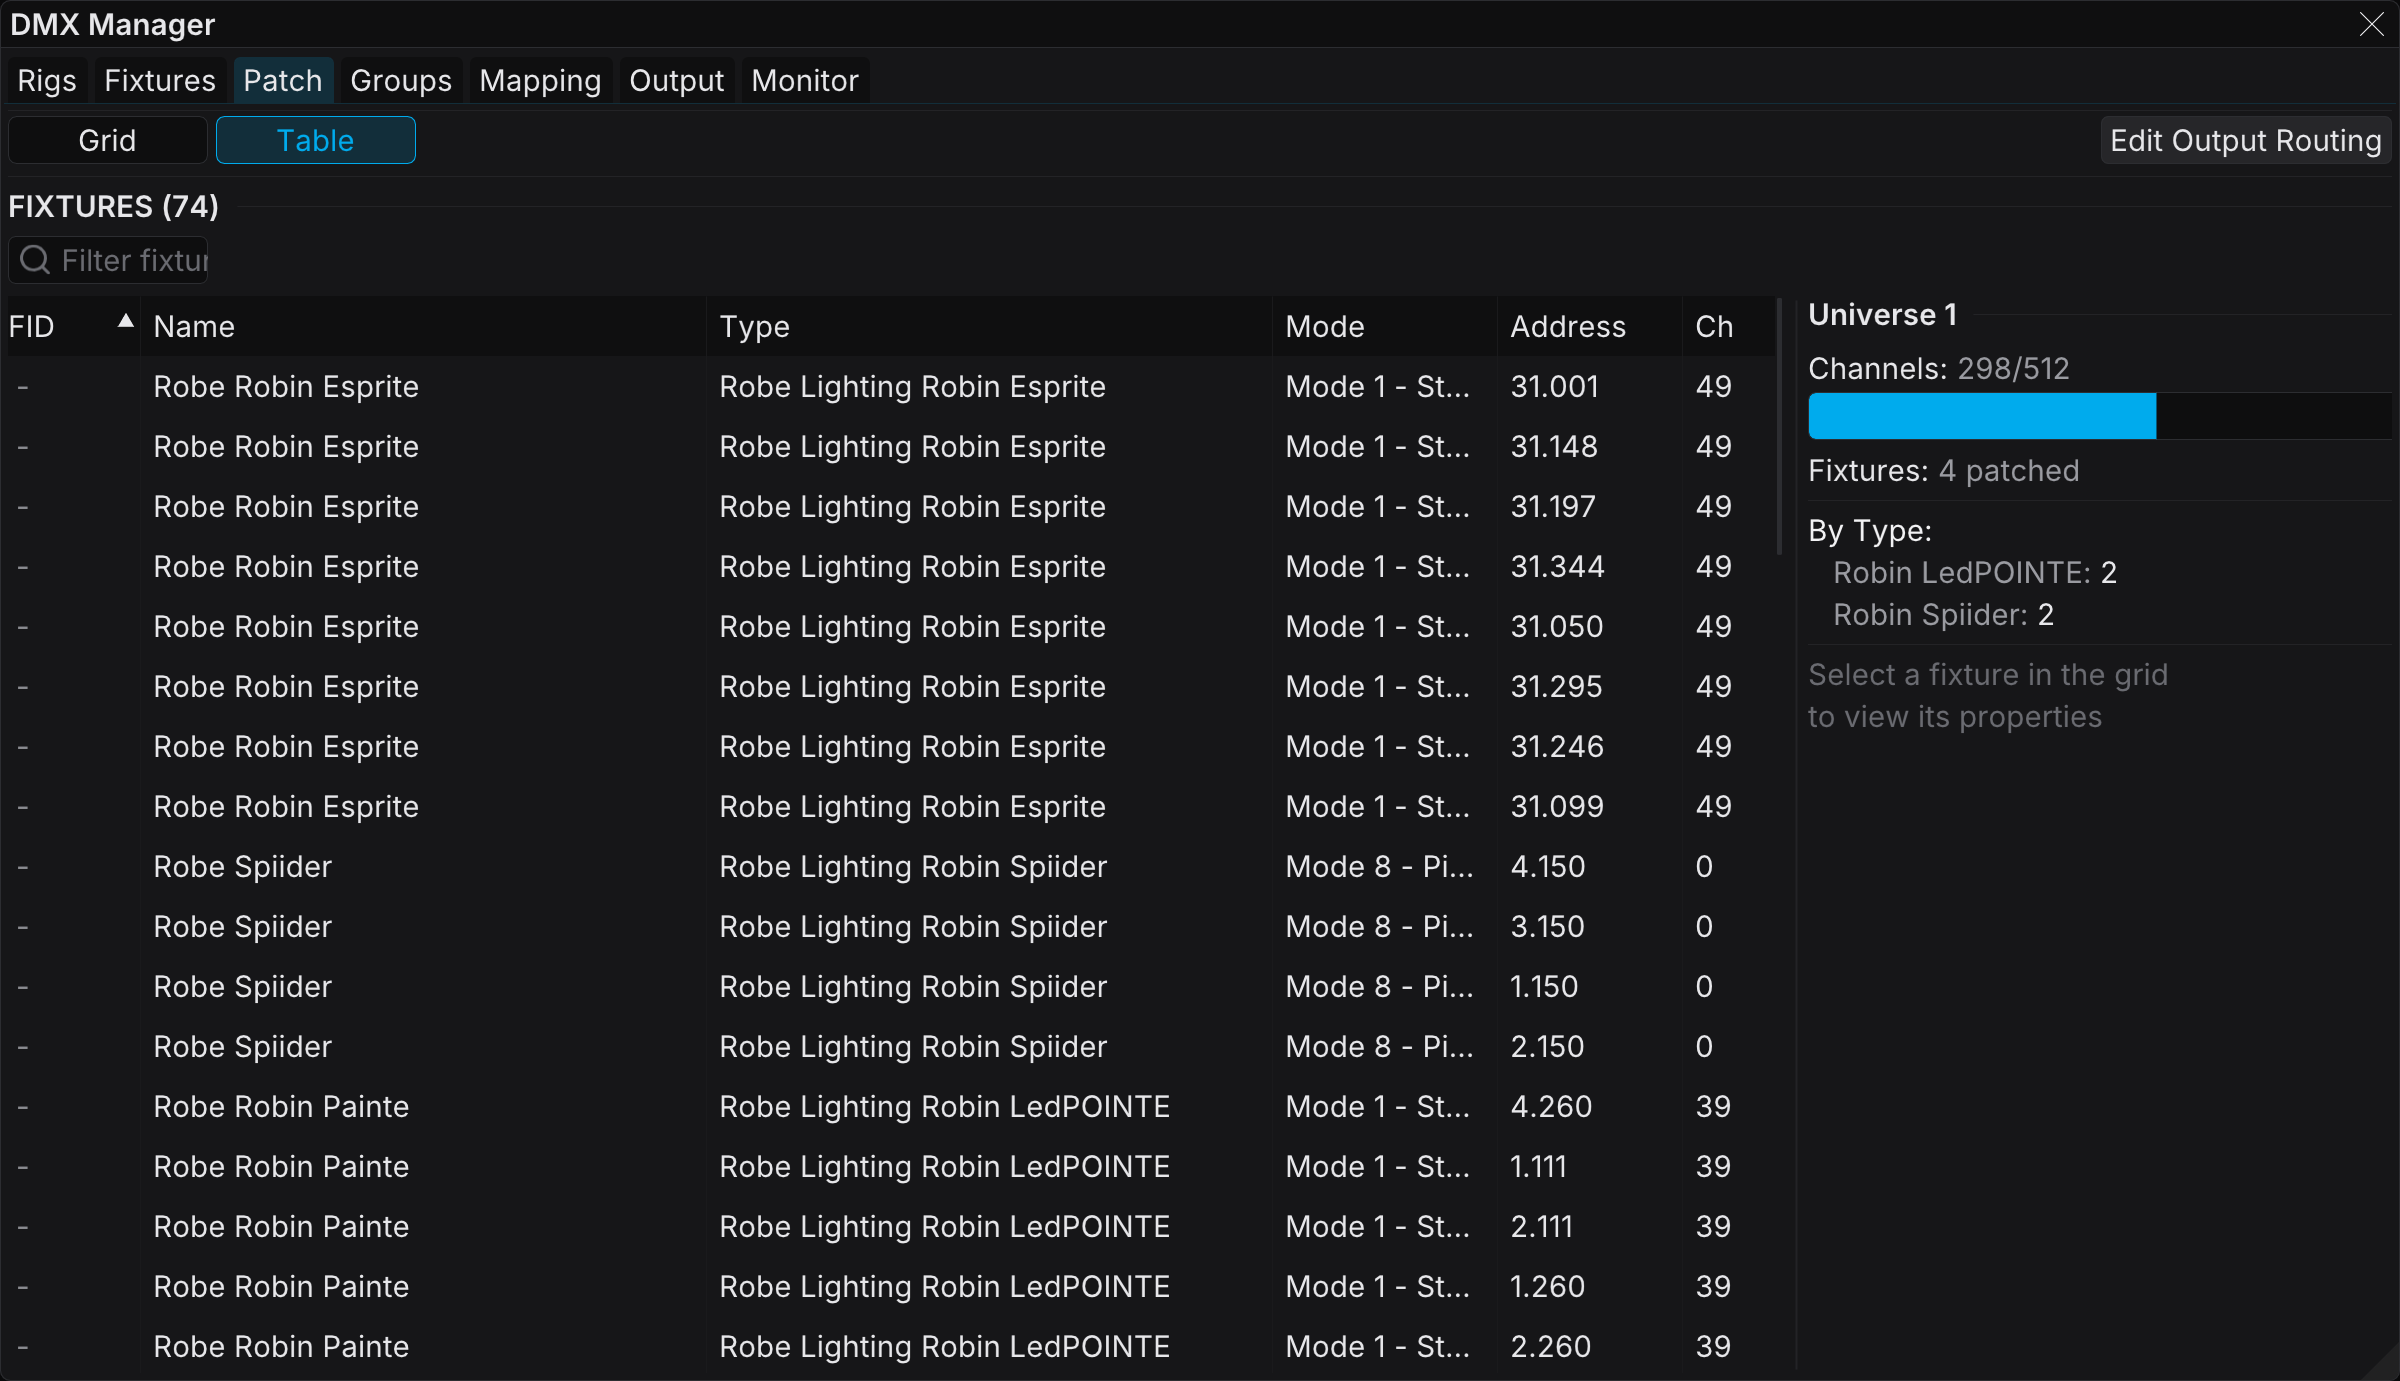Sort table by Mode column
This screenshot has height=1381, width=2400.
[x=1385, y=327]
